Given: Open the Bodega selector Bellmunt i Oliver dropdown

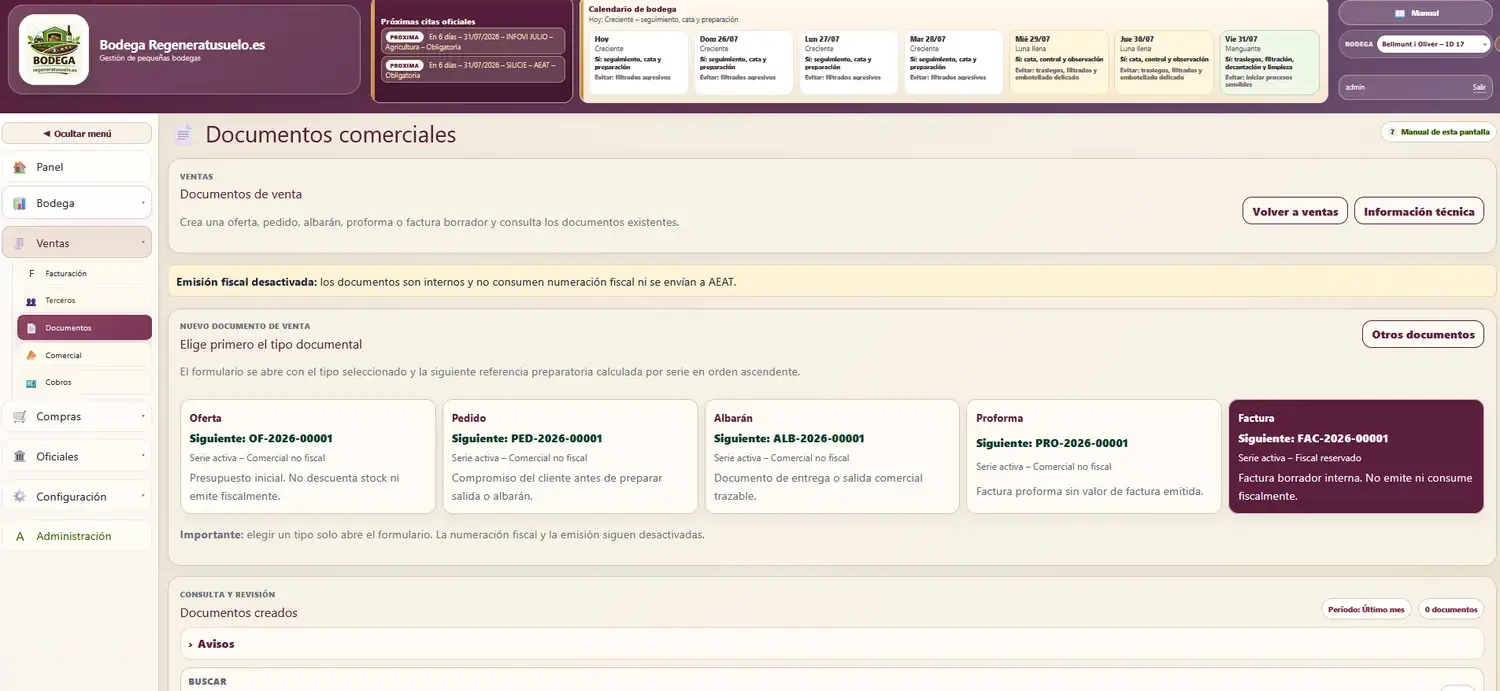Looking at the screenshot, I should pos(1434,44).
